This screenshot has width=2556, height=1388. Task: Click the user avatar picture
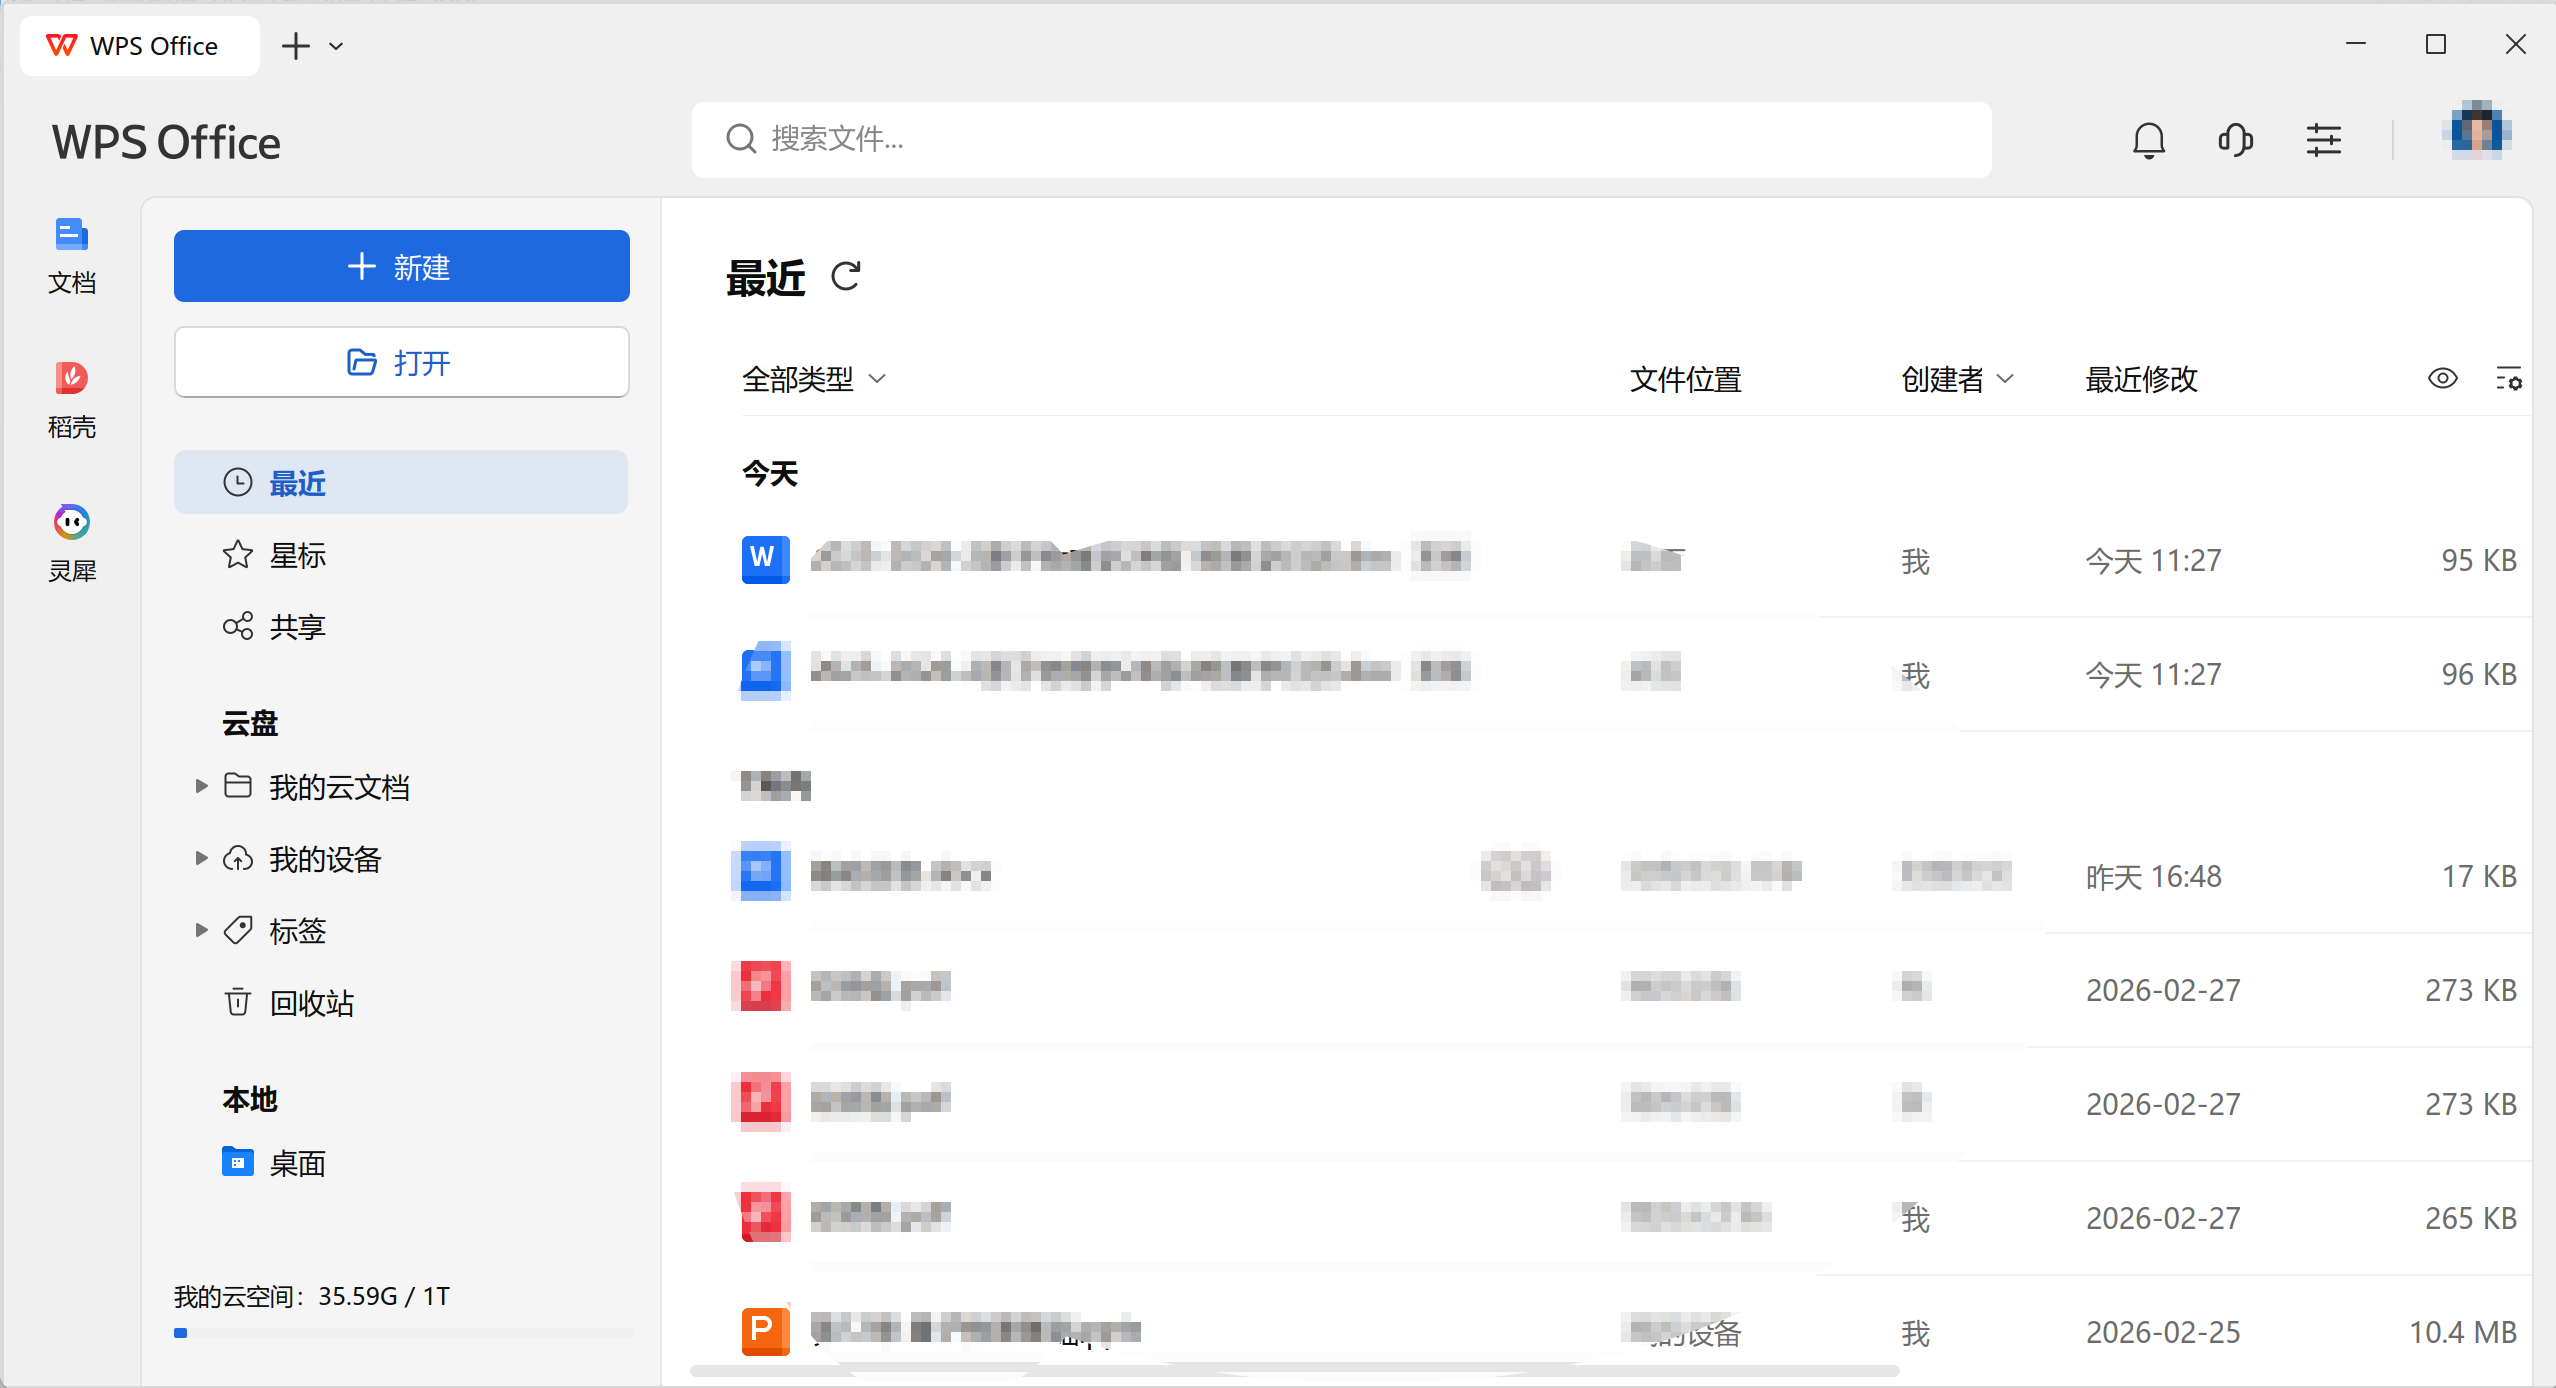pos(2476,132)
